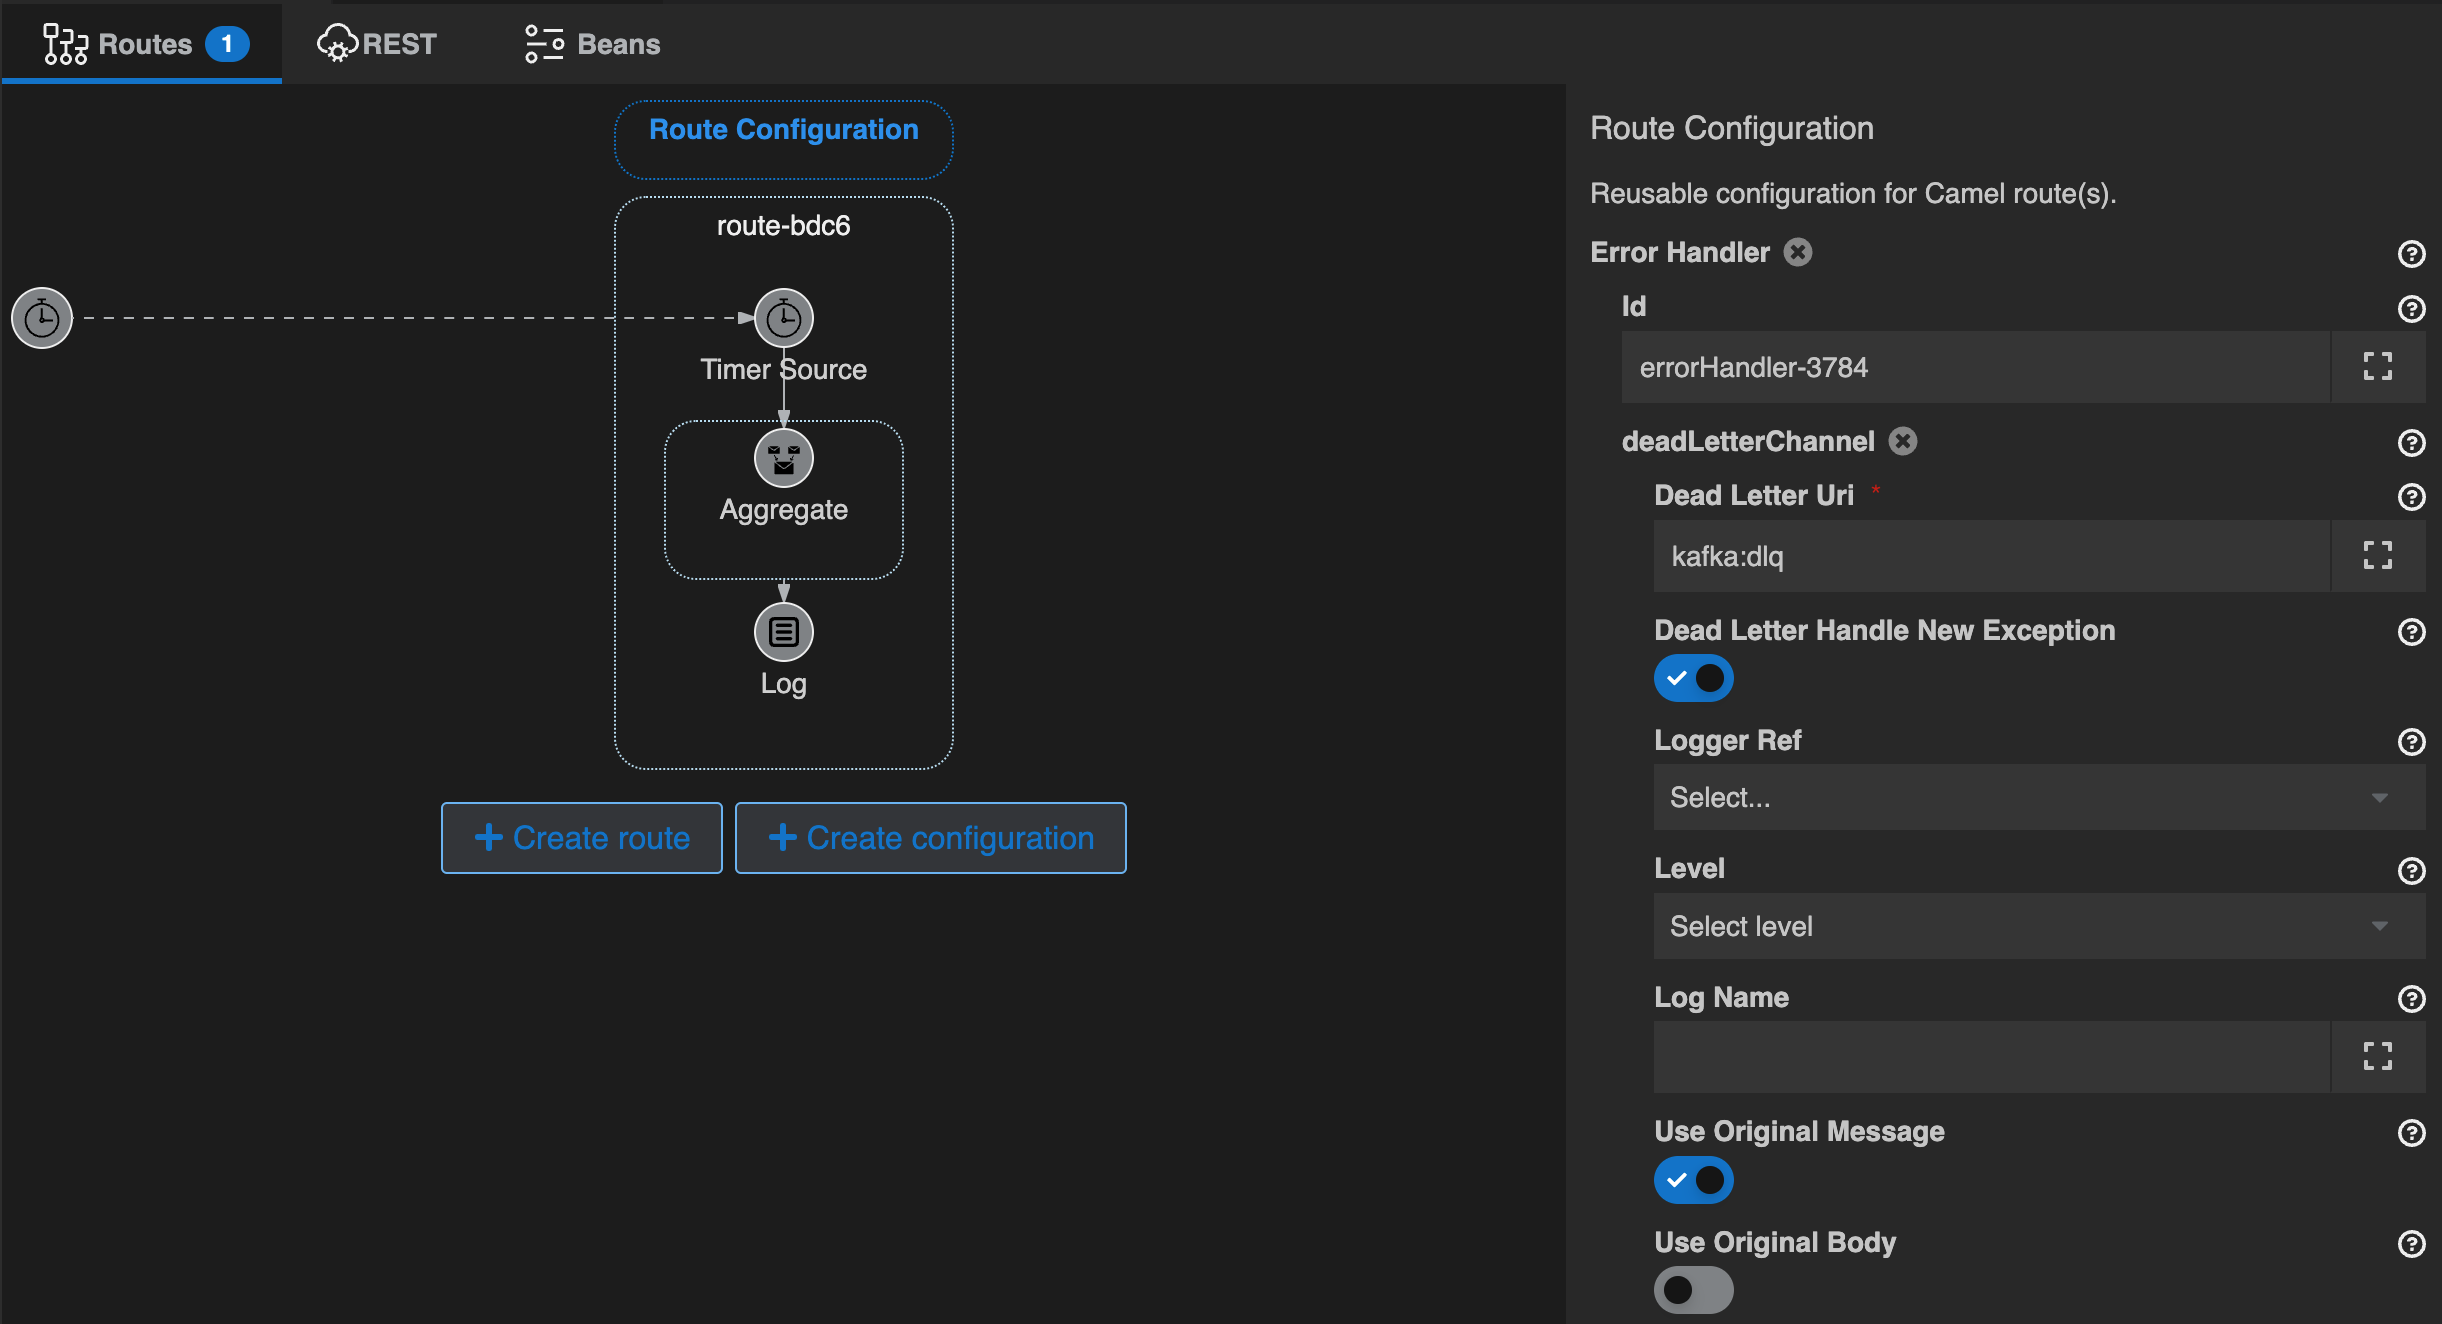Click the Timer Source node icon
Viewport: 2442px width, 1324px height.
tap(784, 318)
